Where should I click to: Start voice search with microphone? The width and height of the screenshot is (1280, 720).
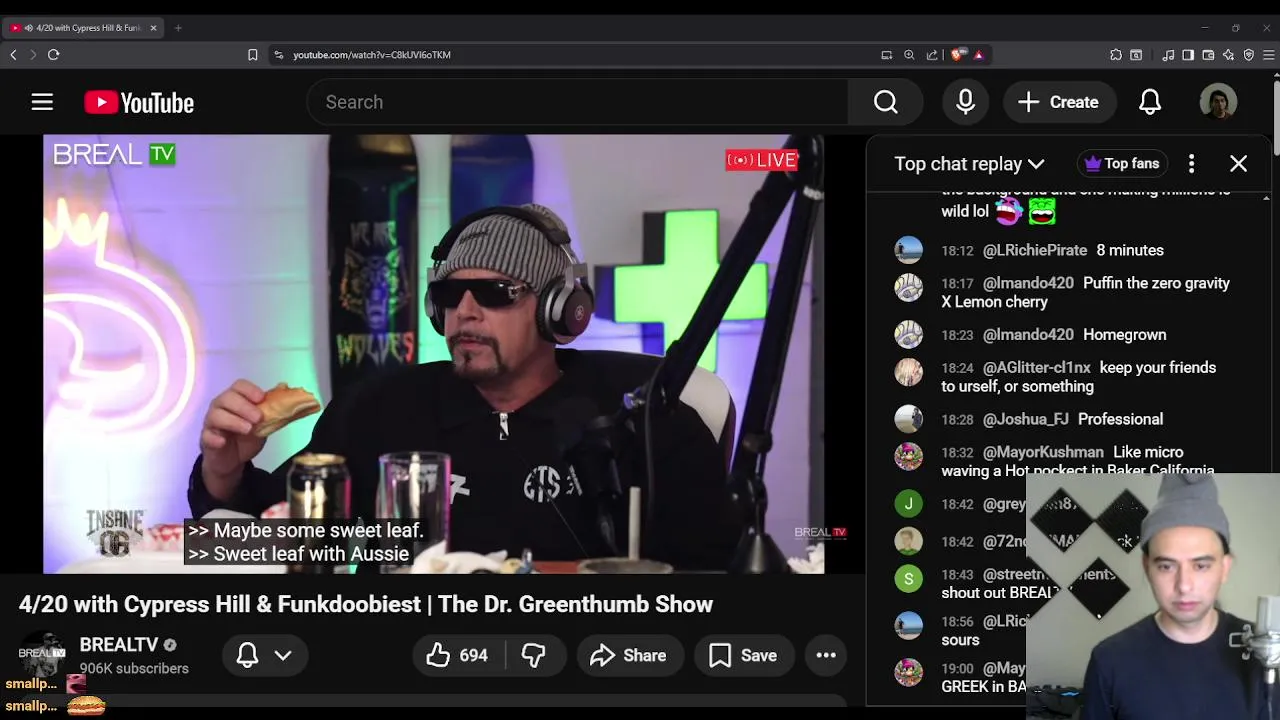coord(965,102)
